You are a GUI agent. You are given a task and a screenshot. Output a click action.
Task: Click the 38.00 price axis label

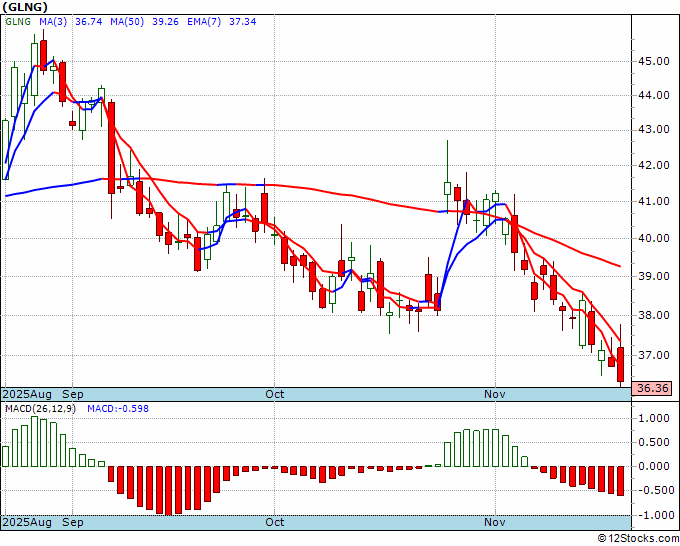click(x=653, y=315)
